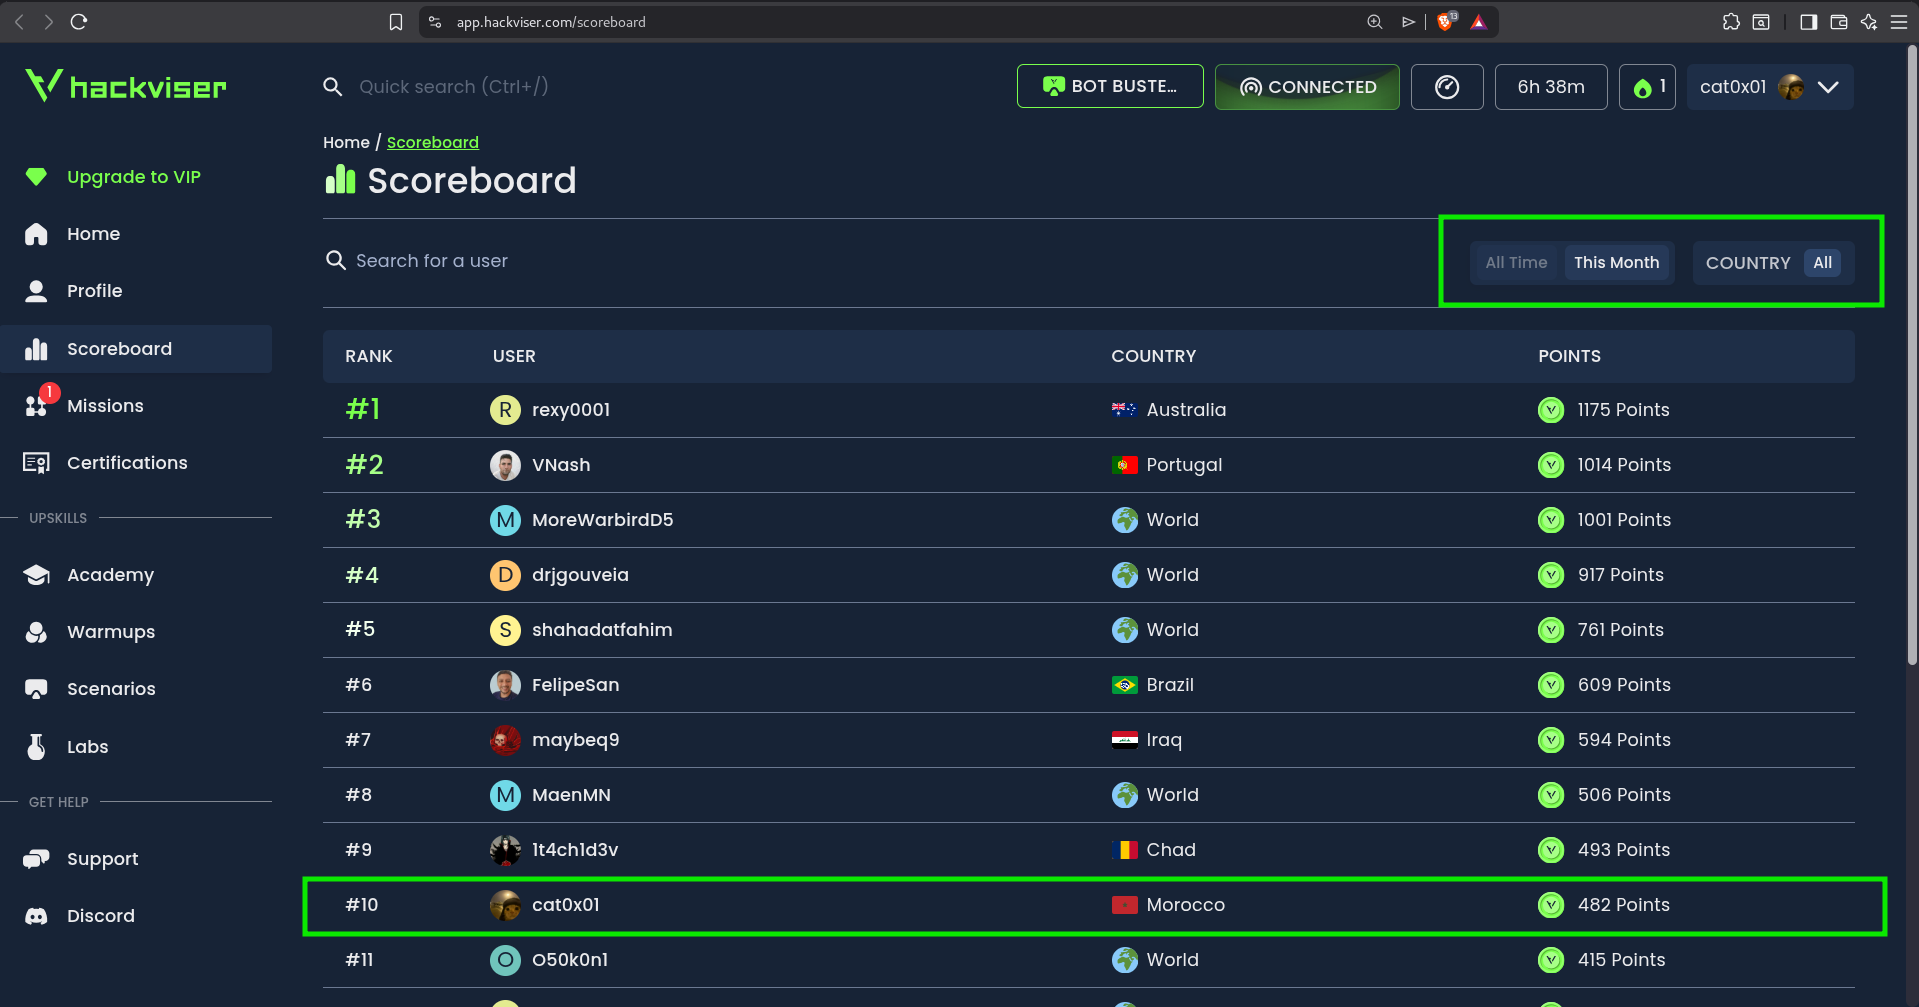Click the Hackviser logo
The width and height of the screenshot is (1919, 1007).
click(126, 86)
